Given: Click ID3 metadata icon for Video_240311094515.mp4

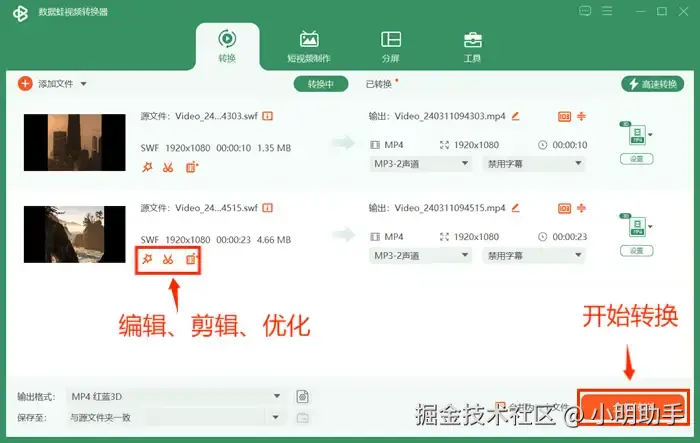Looking at the screenshot, I should tap(564, 208).
